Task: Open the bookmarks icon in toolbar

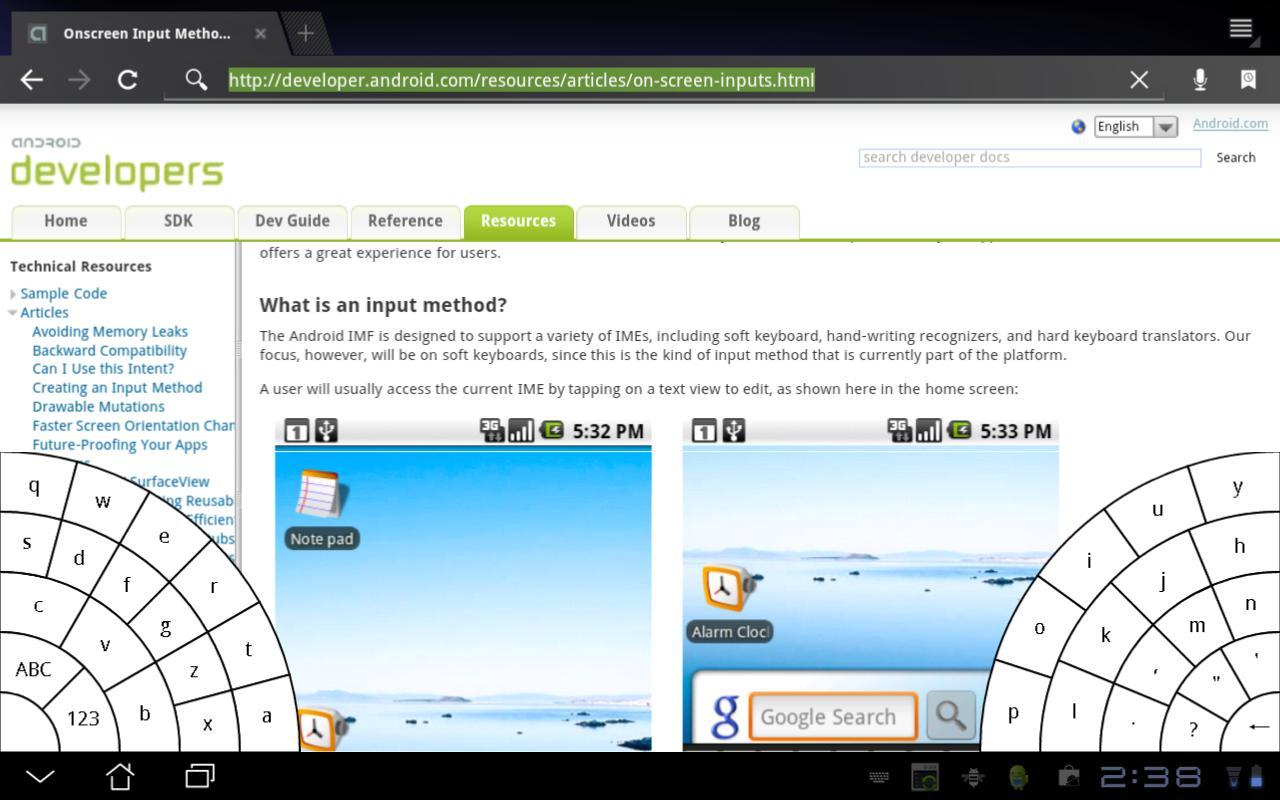Action: click(1248, 80)
